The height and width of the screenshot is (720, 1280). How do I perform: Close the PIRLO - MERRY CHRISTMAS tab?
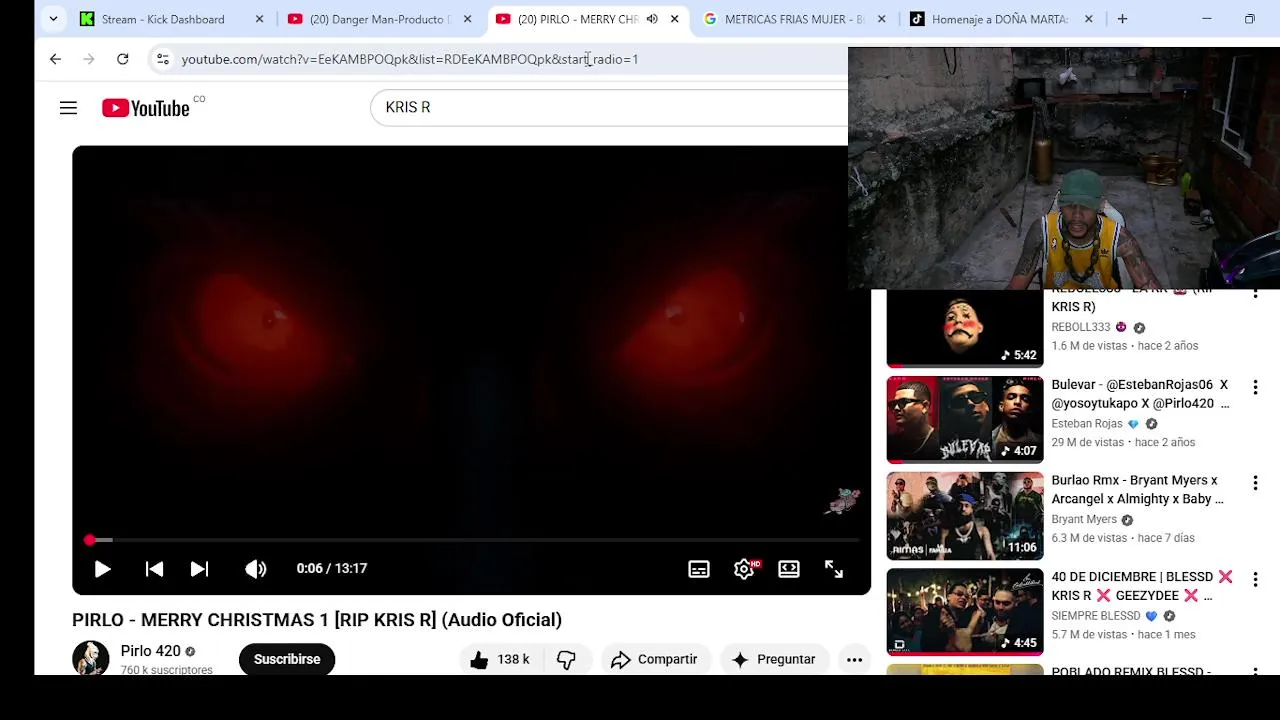point(674,19)
